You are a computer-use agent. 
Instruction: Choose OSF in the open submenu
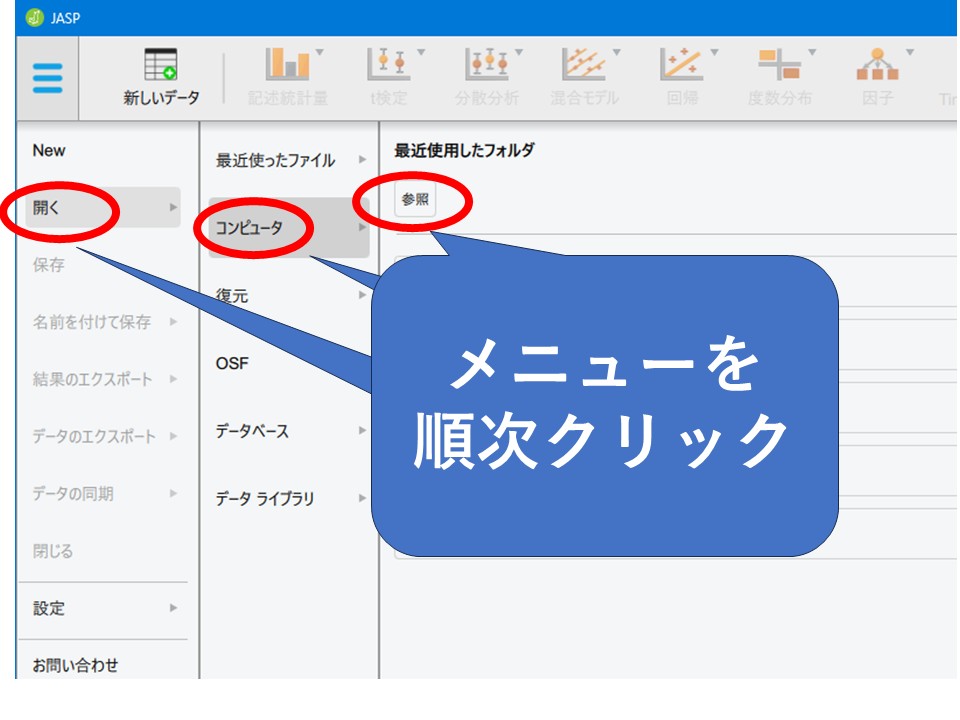pos(232,364)
